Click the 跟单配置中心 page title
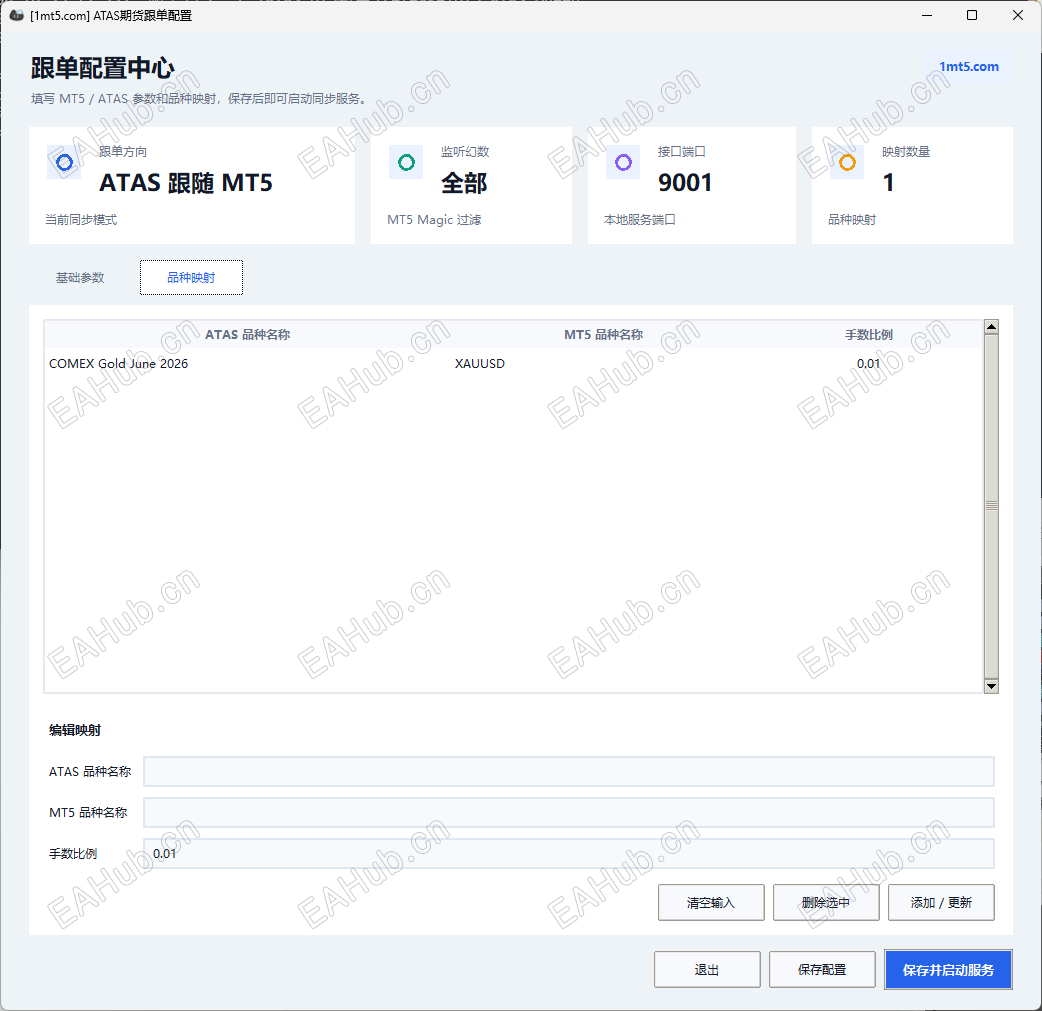This screenshot has height=1011, width=1042. (102, 68)
